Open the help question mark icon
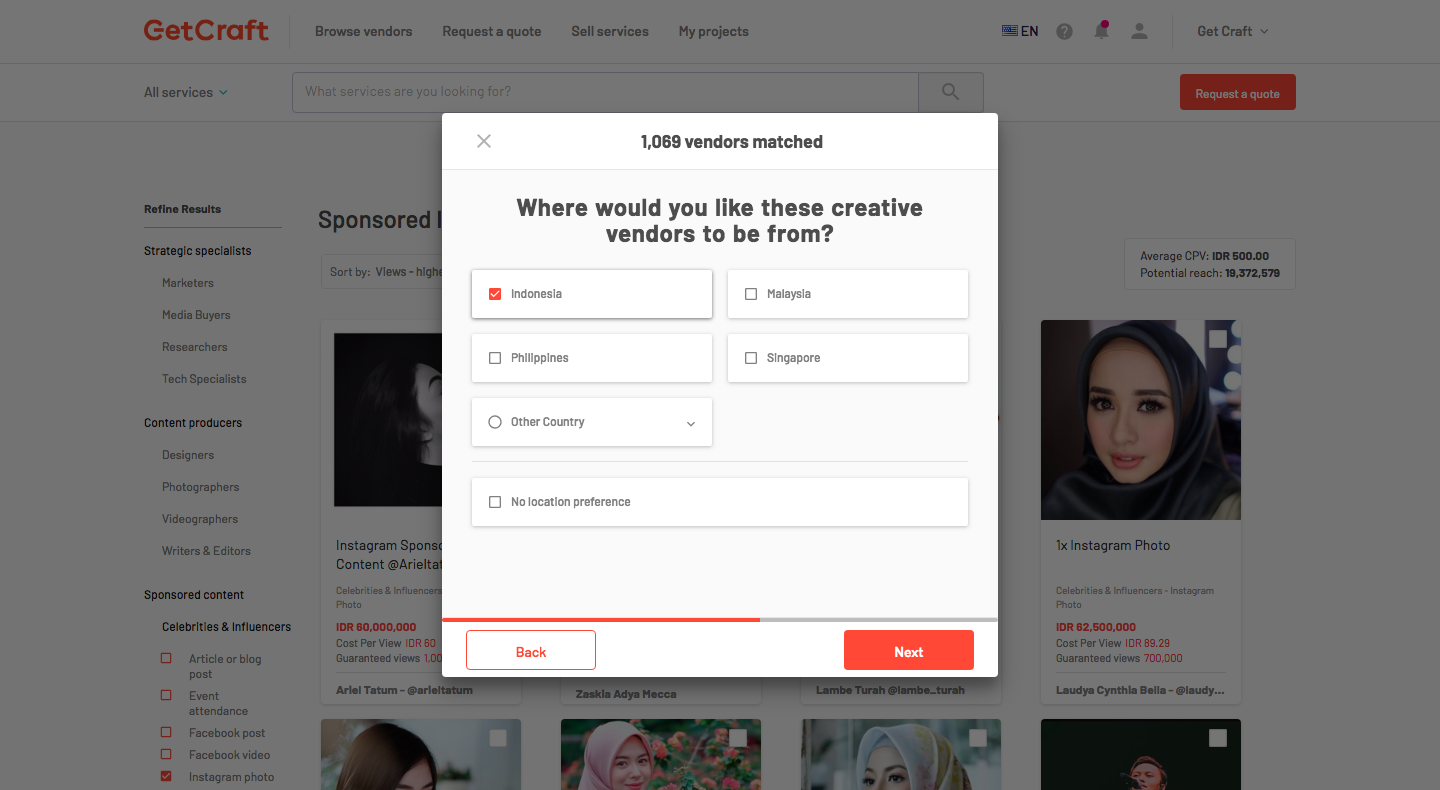Screen dimensions: 1440x790 point(1064,31)
